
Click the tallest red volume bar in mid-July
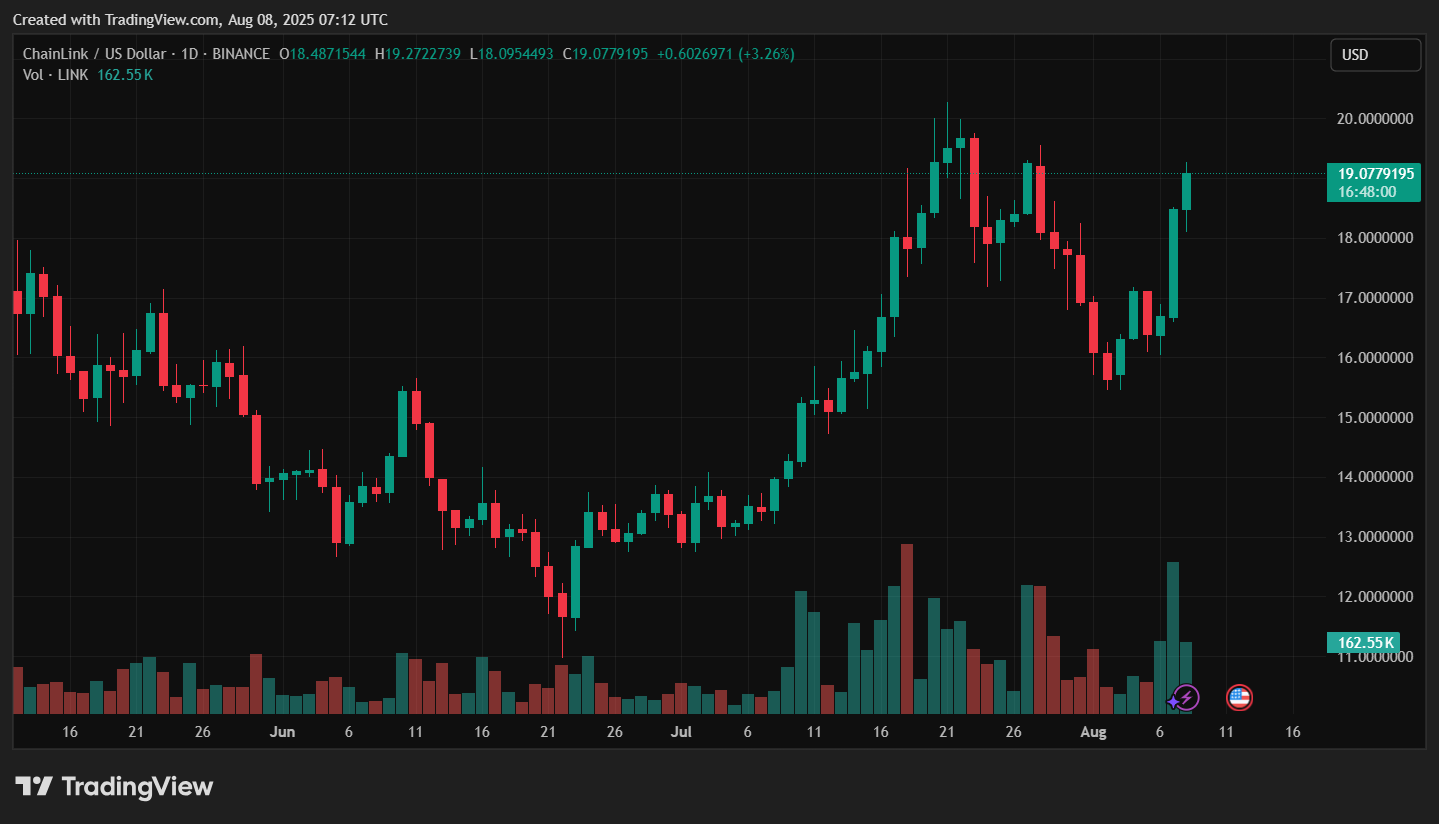point(907,628)
